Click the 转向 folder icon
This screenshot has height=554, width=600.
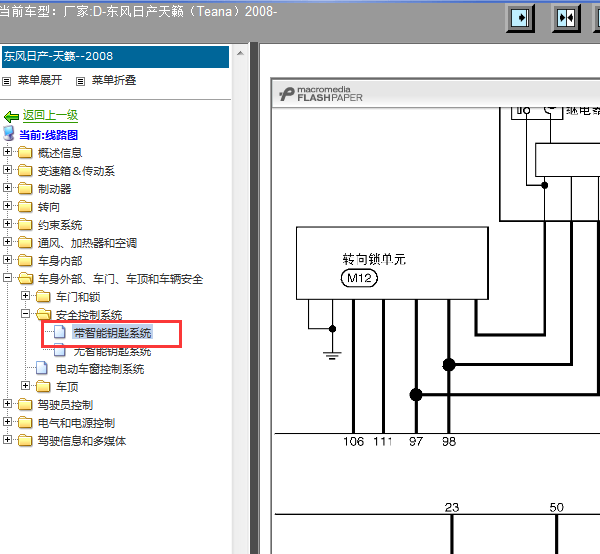tap(25, 206)
